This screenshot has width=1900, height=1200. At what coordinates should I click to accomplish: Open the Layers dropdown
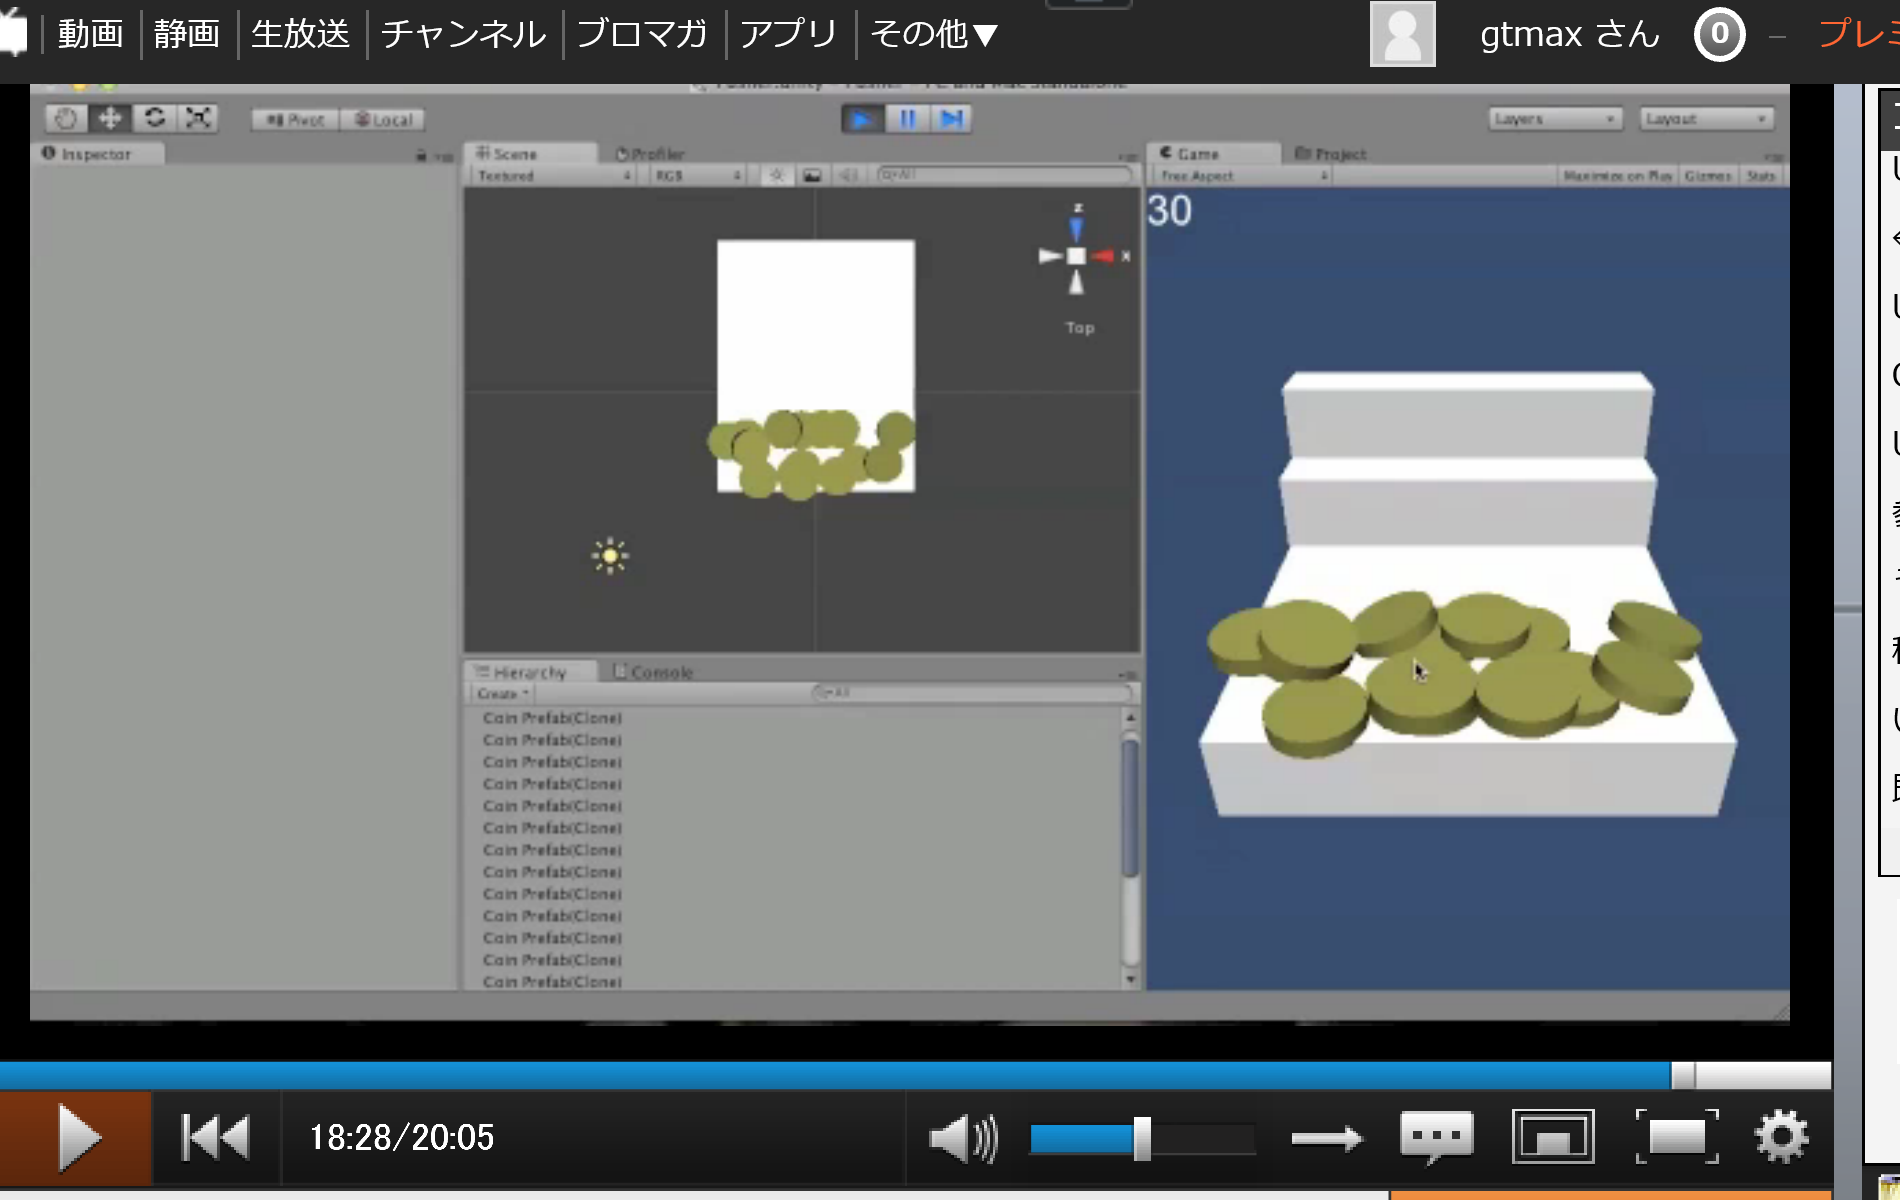point(1554,118)
